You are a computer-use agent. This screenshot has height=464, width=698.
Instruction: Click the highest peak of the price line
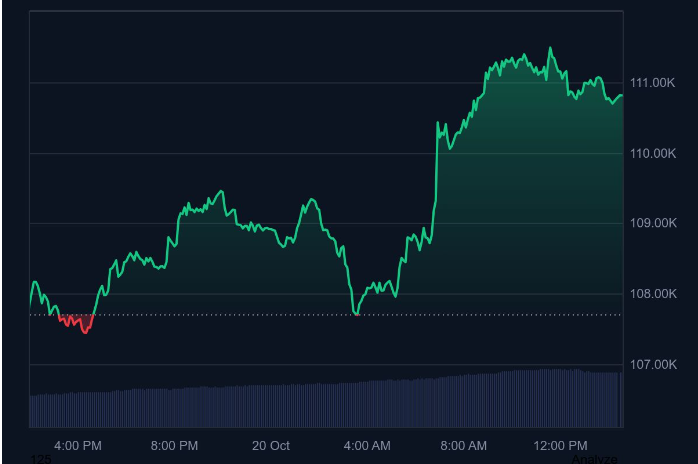[549, 48]
